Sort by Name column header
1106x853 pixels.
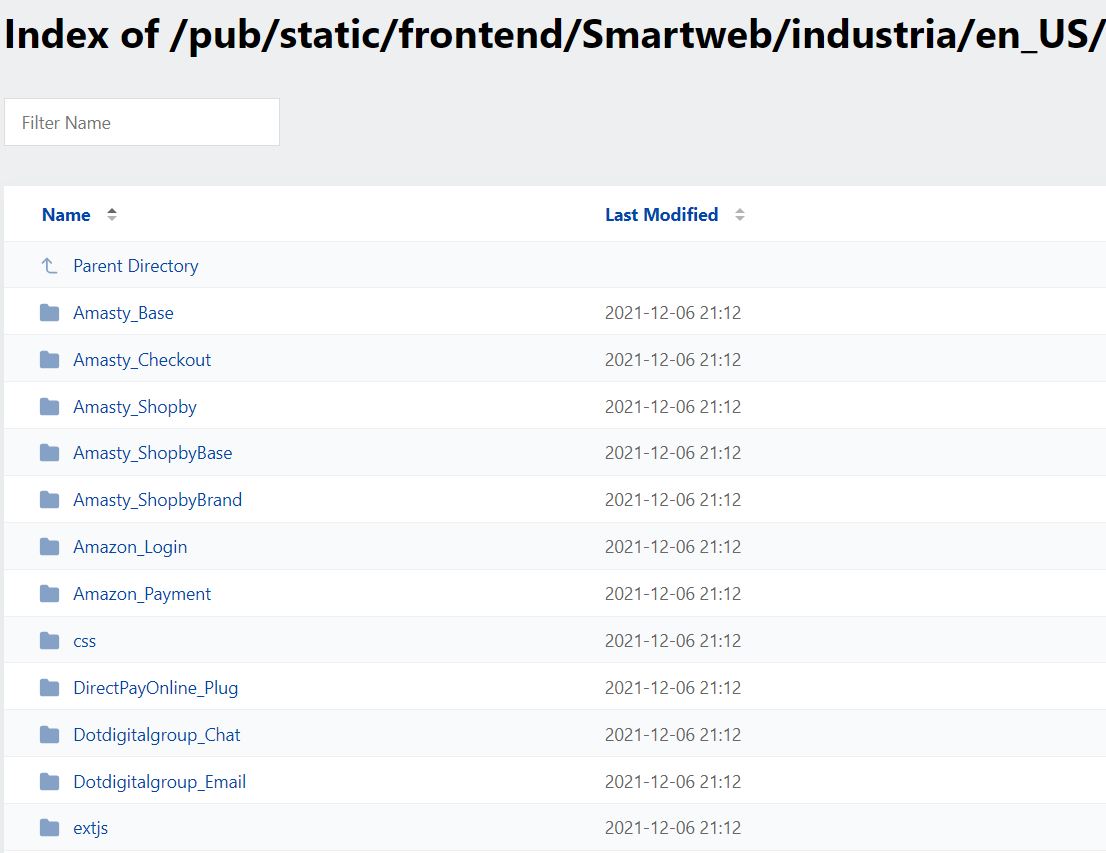point(66,214)
